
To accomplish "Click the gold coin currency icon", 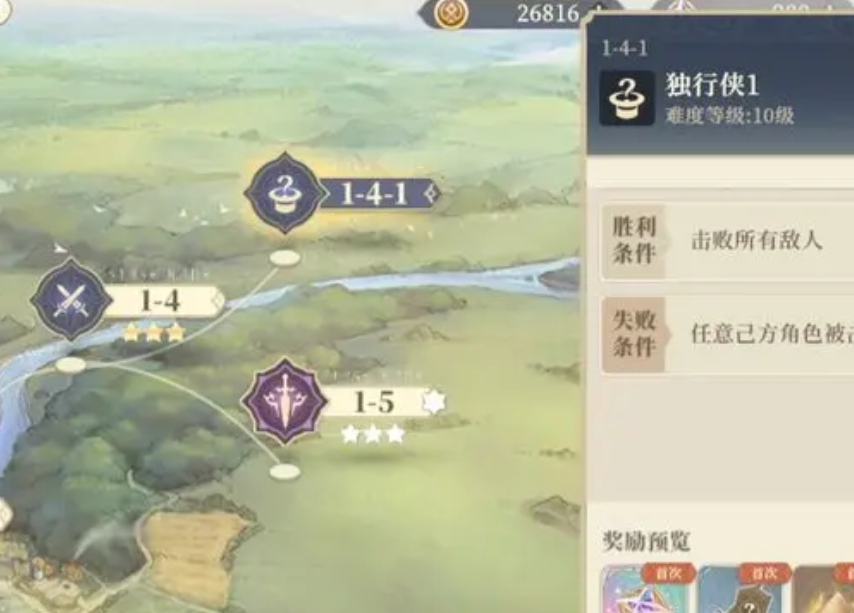I will coord(452,13).
